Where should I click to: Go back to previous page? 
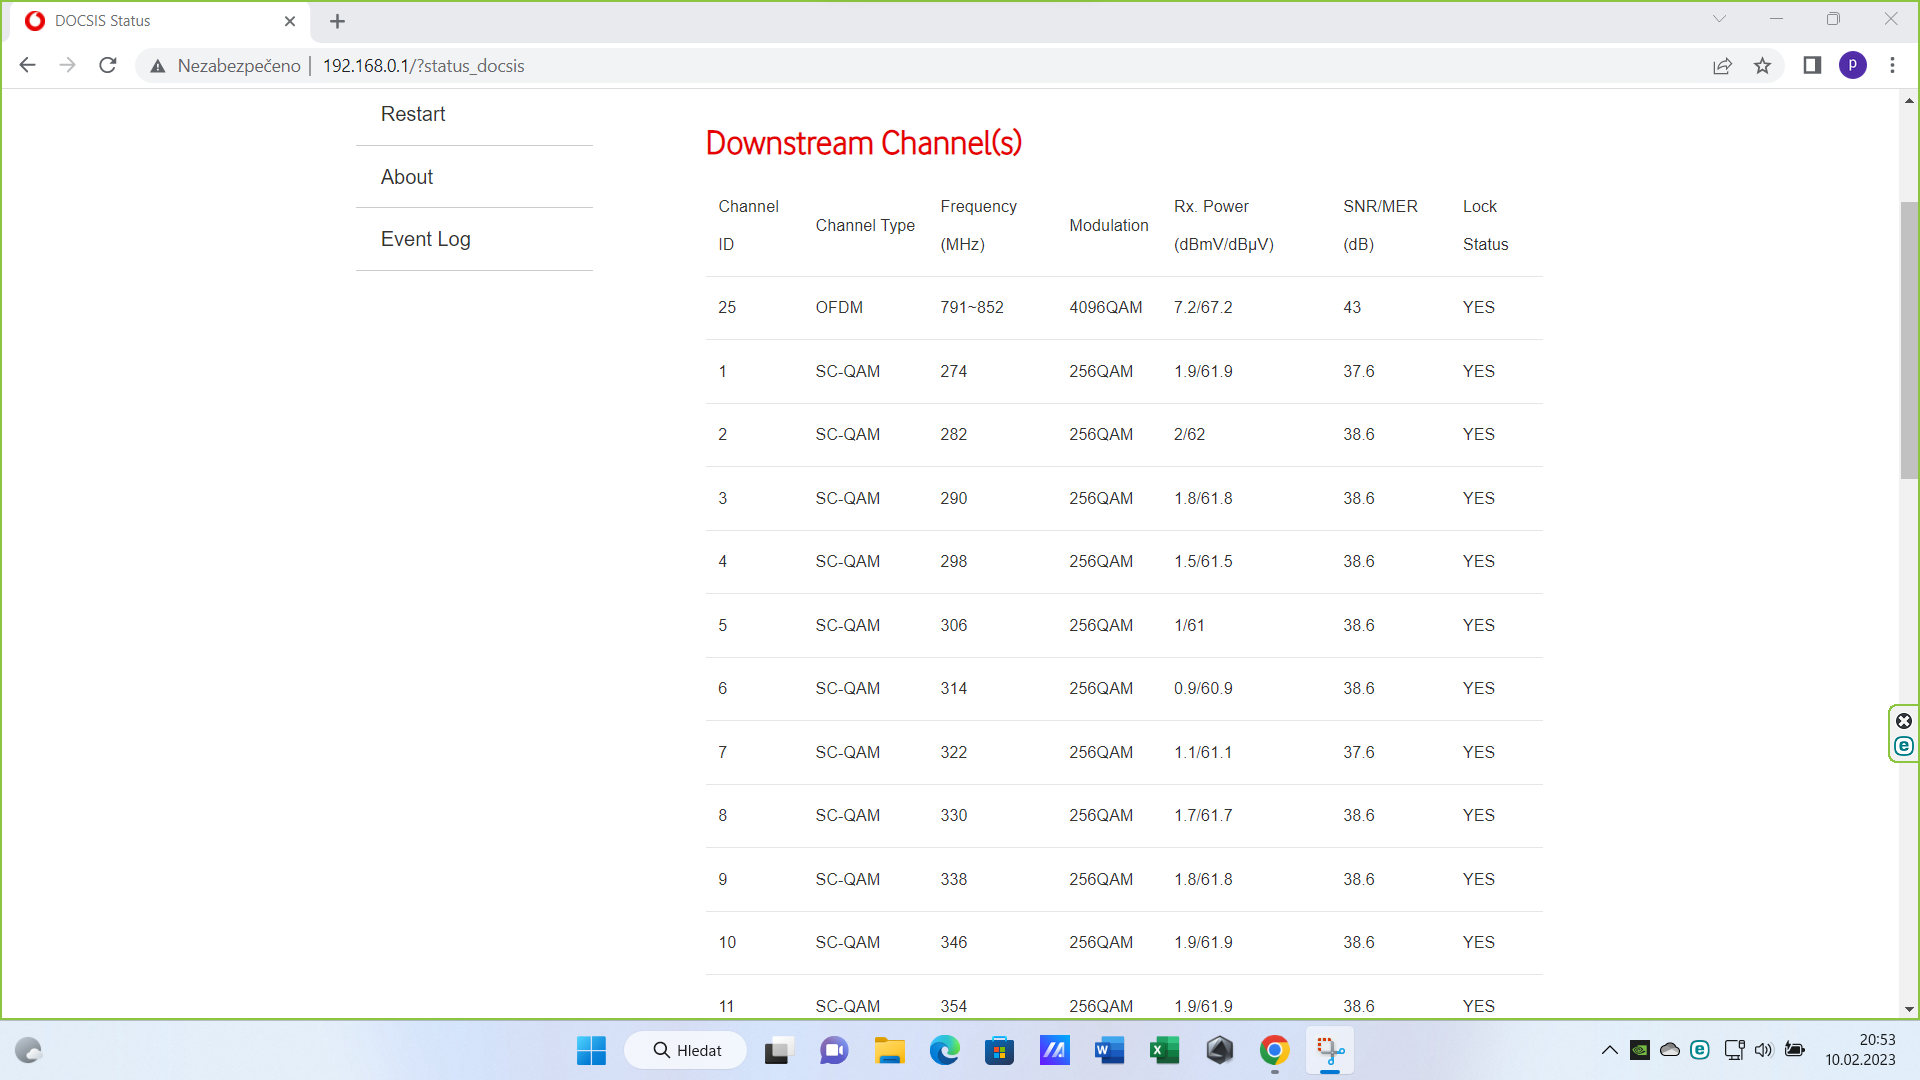point(27,66)
